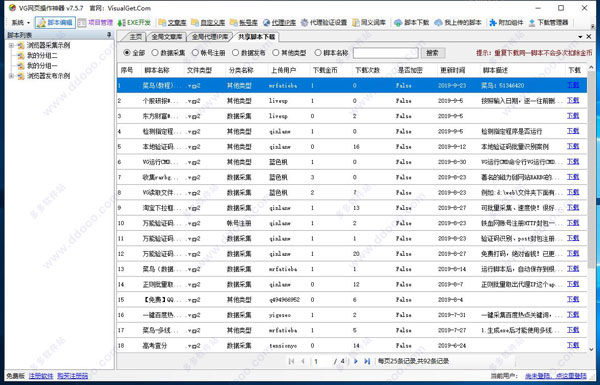The width and height of the screenshot is (600, 385).
Task: Switch to the 全局文章库 tab
Action: [166, 37]
